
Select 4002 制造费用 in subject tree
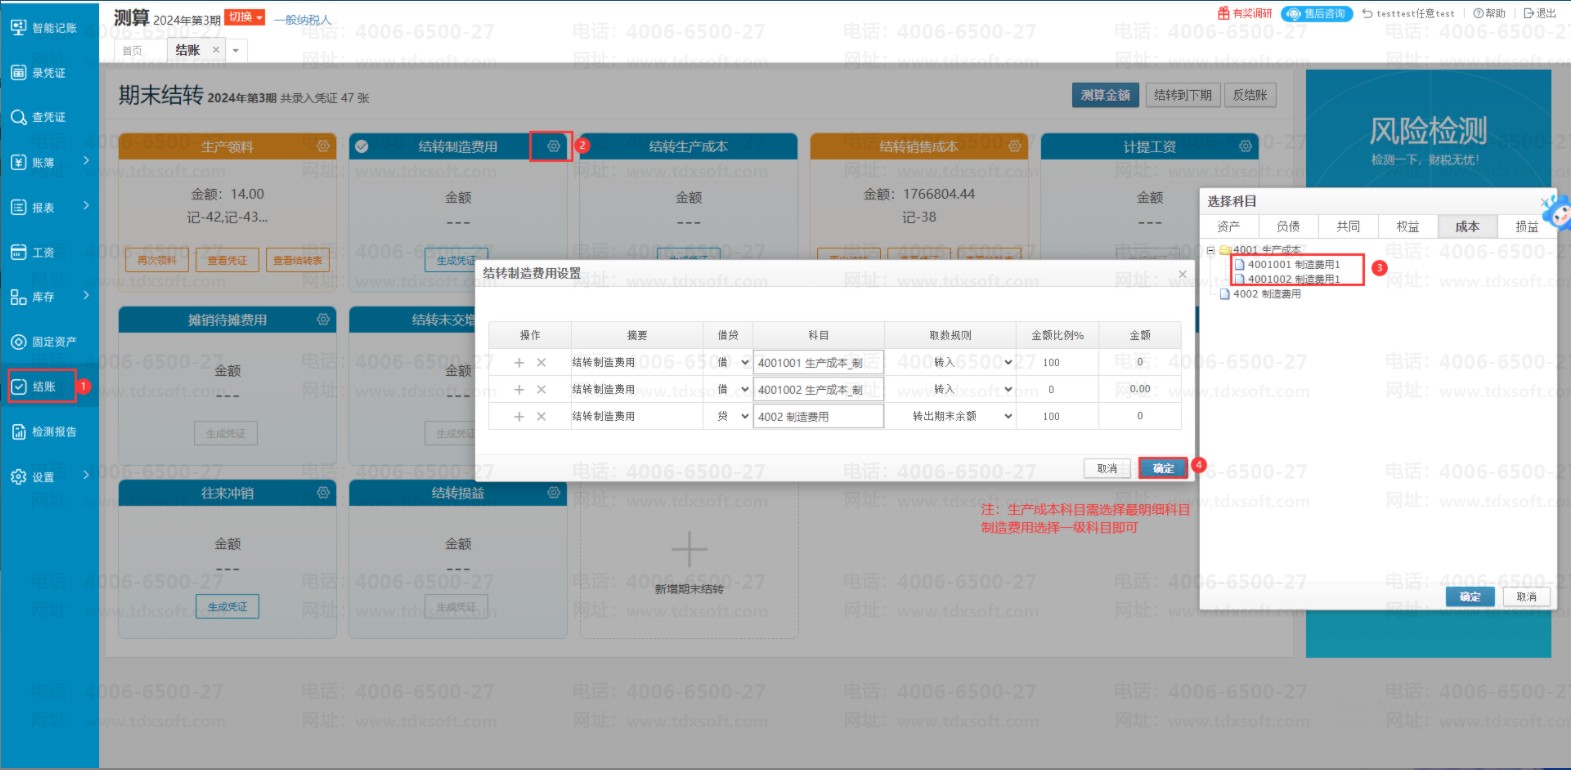click(x=1266, y=294)
